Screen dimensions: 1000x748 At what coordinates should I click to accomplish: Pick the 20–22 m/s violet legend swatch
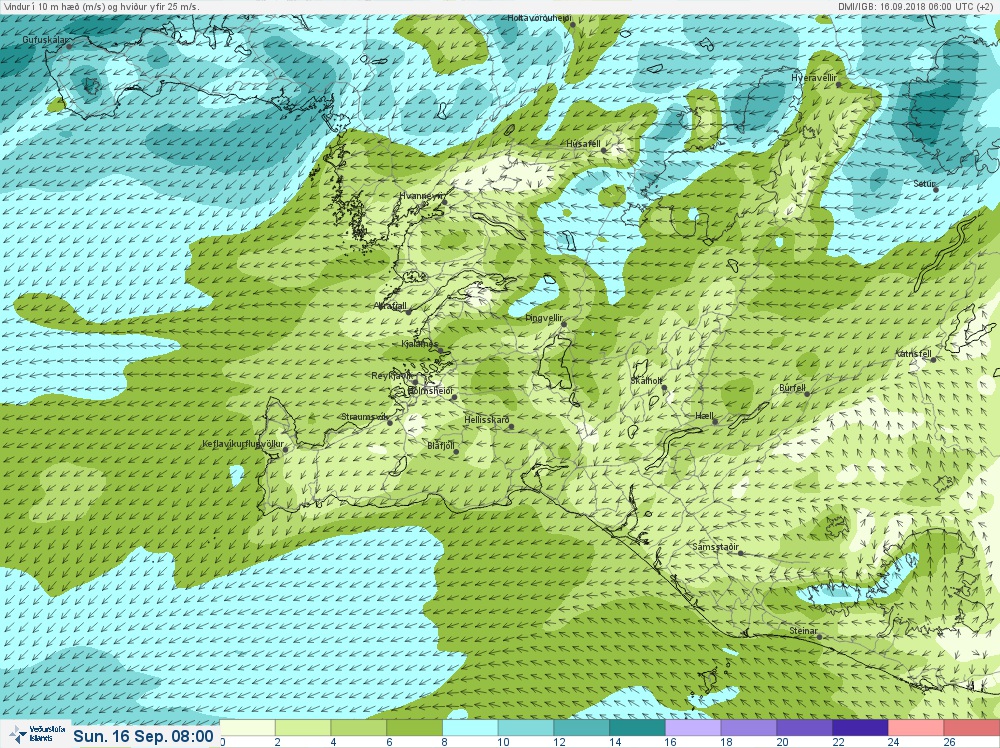[x=804, y=728]
